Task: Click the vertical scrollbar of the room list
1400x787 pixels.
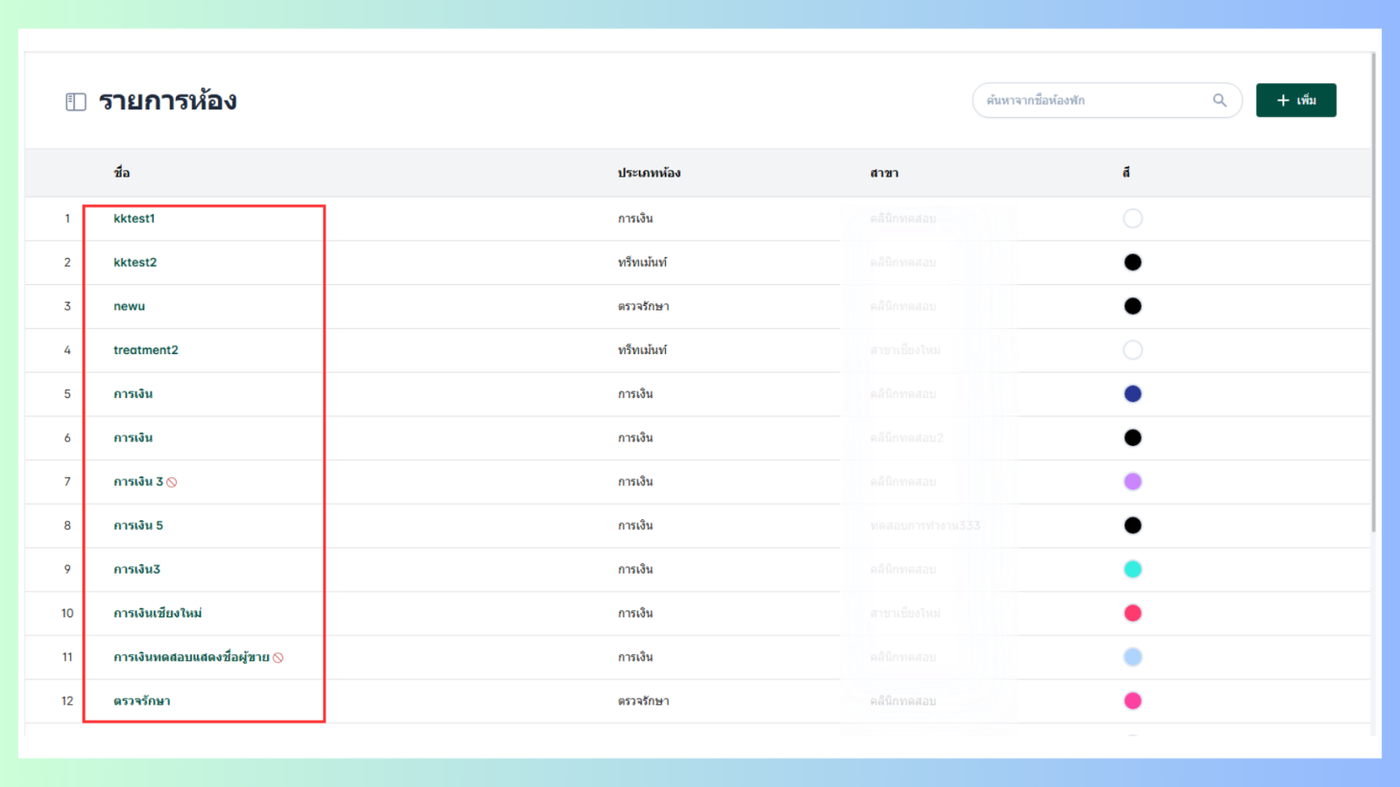Action: [1376, 290]
